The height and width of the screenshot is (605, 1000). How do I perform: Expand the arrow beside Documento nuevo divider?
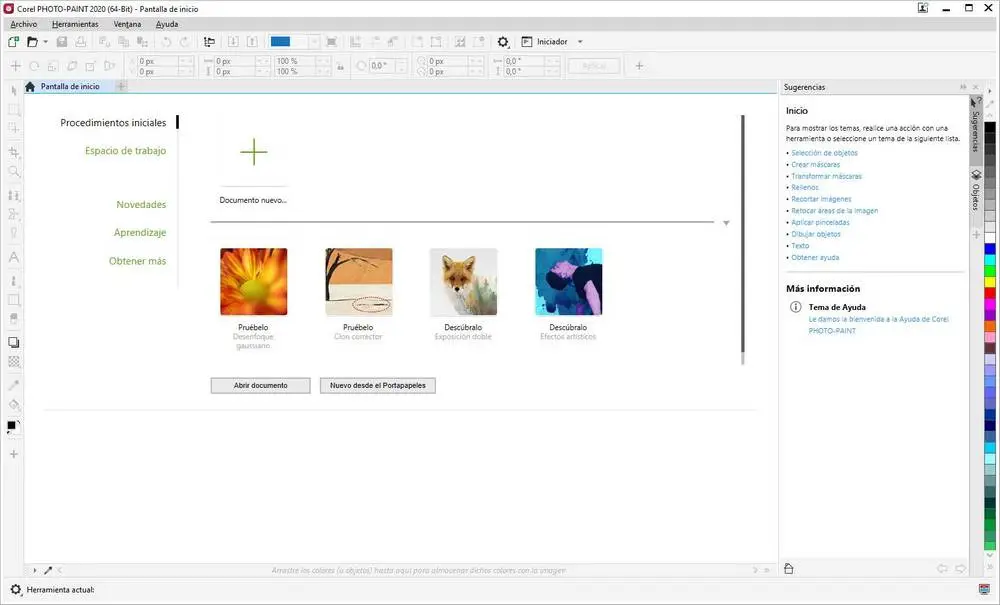click(x=726, y=223)
